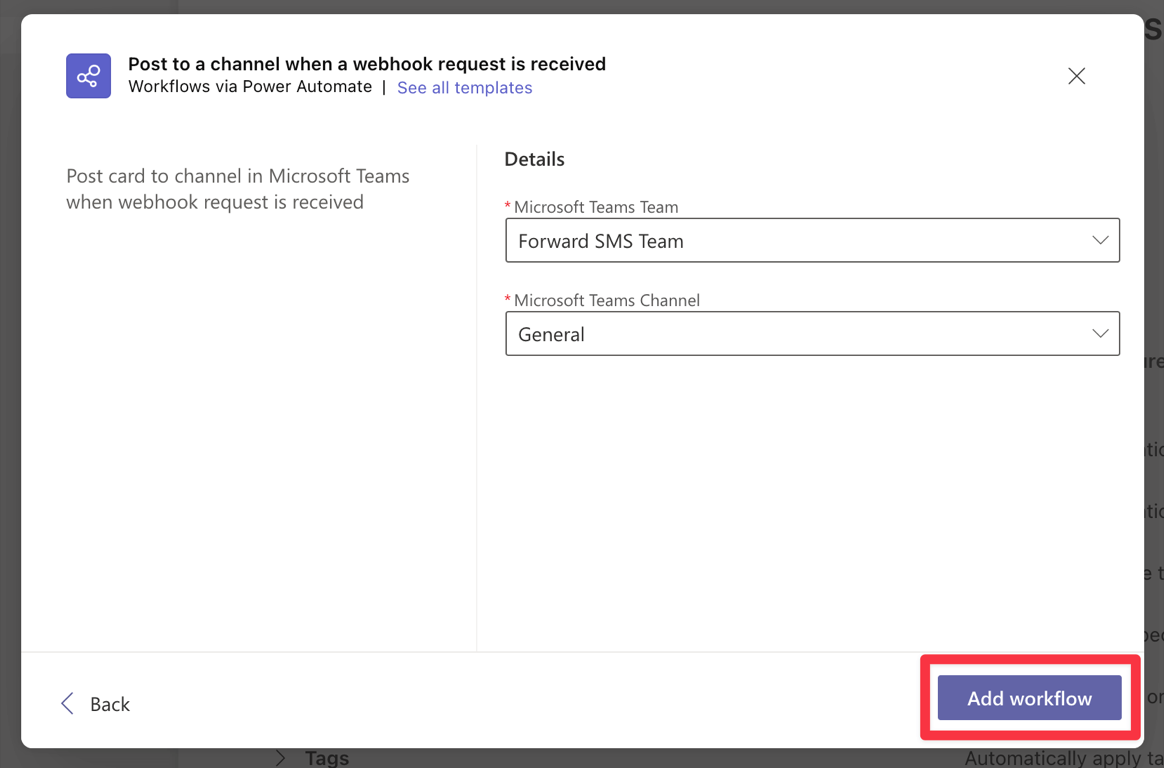The width and height of the screenshot is (1164, 768).
Task: Expand the Tags section chevron behind dialog
Action: (x=281, y=758)
